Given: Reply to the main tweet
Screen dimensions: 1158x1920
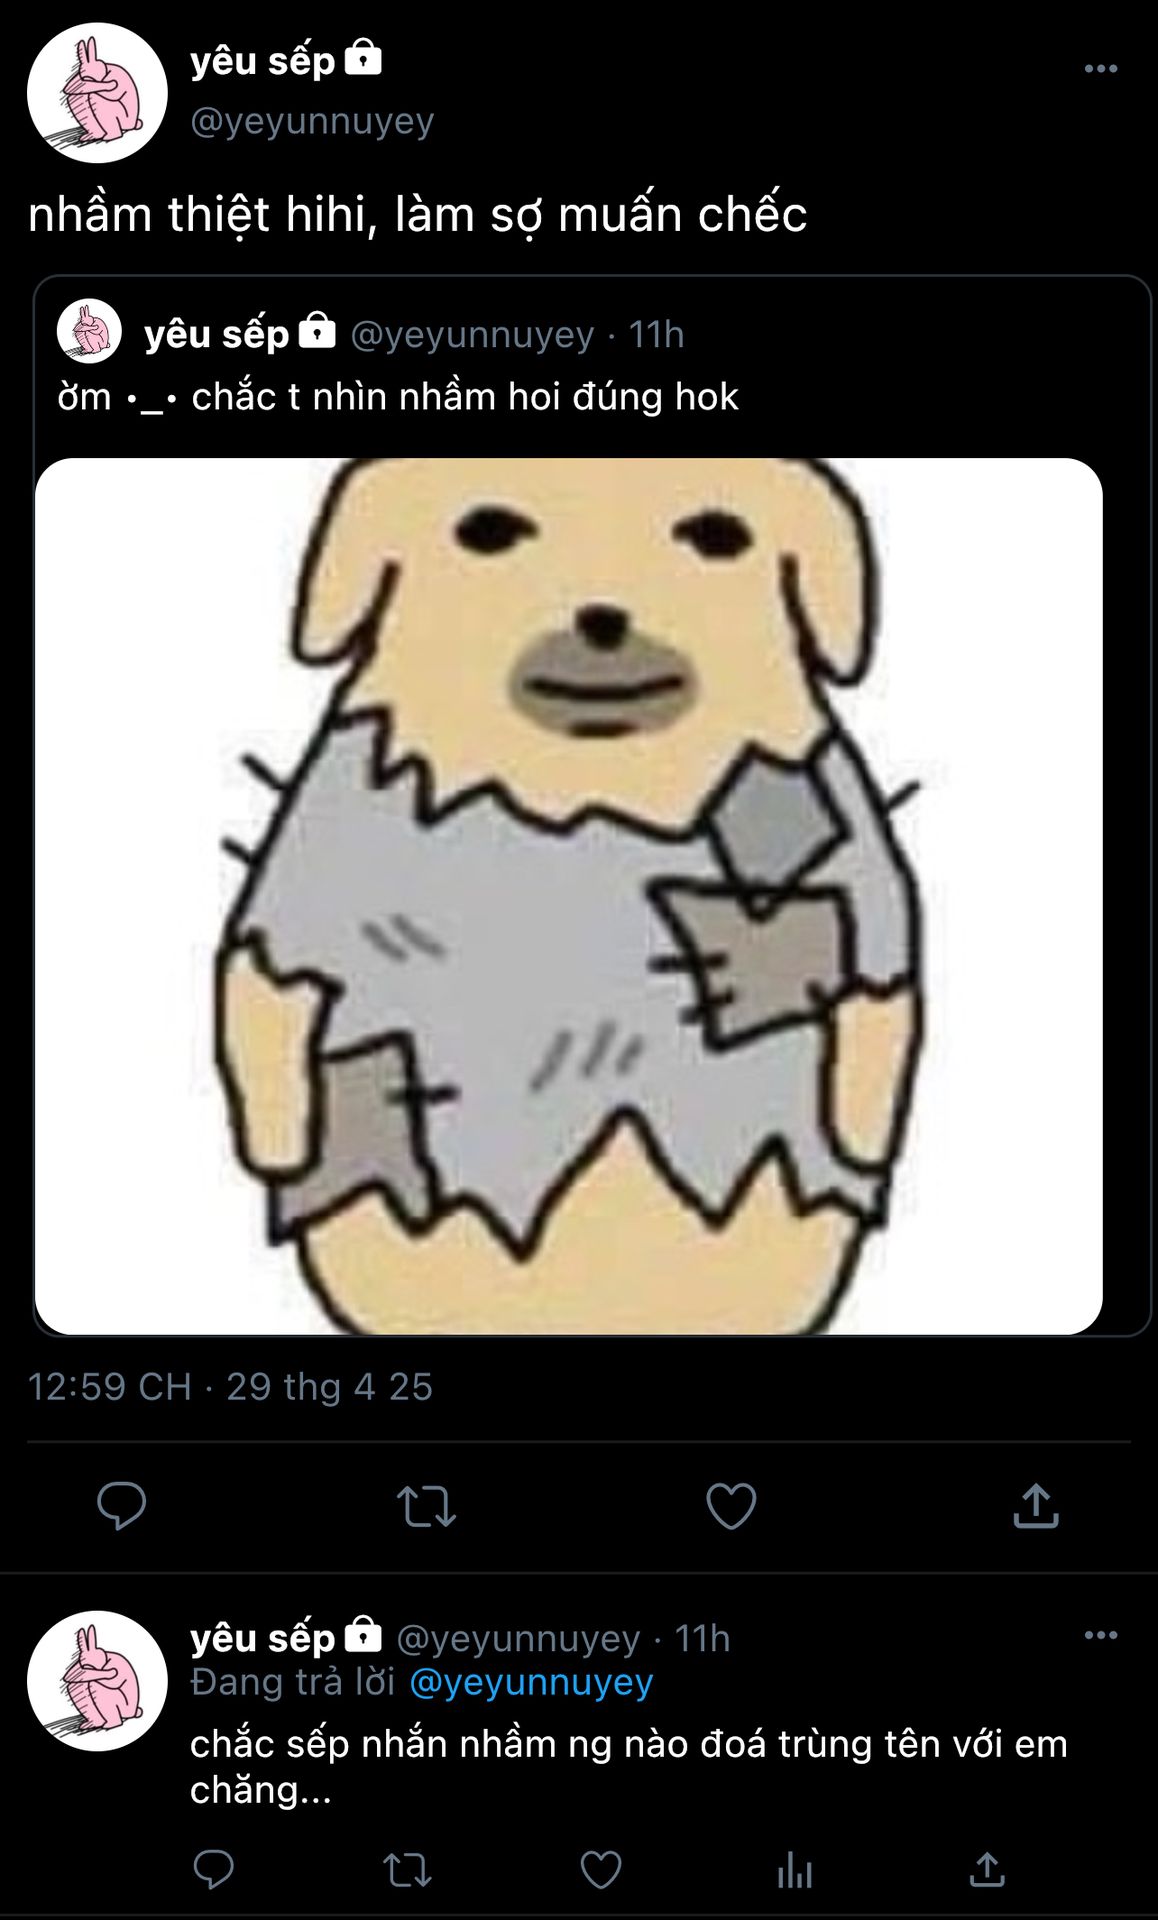Looking at the screenshot, I should pos(121,1506).
